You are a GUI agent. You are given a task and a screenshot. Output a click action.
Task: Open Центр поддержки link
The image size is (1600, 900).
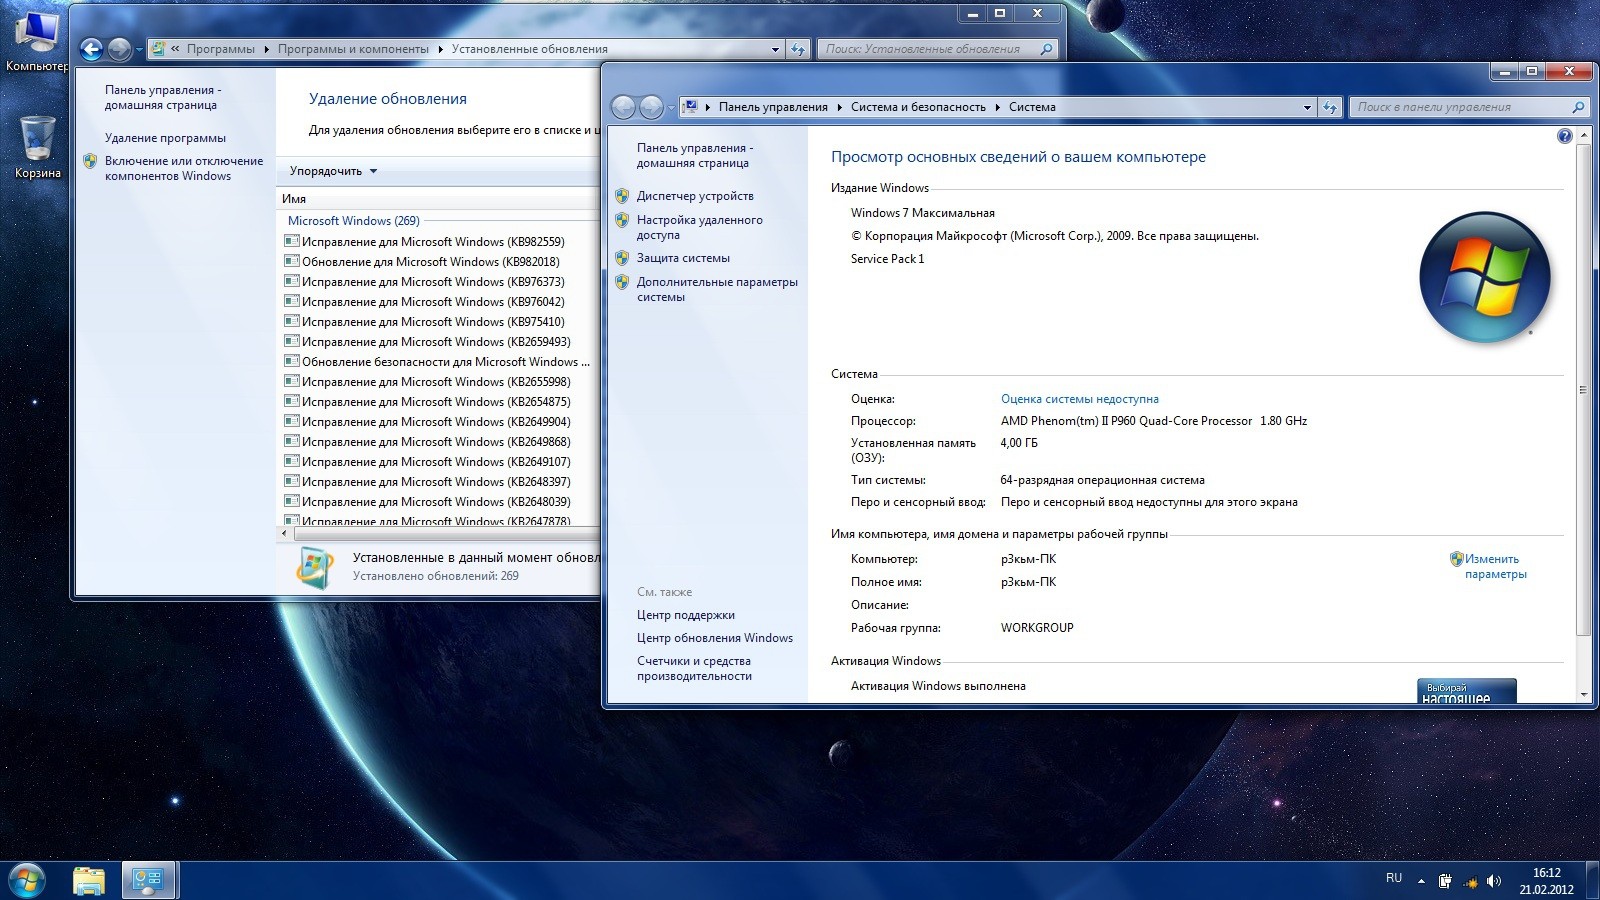click(x=685, y=615)
